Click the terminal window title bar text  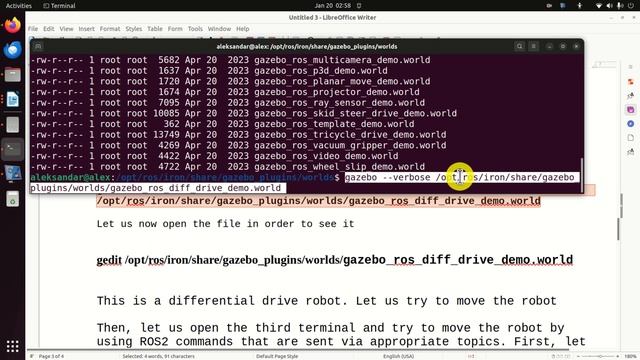click(x=307, y=47)
